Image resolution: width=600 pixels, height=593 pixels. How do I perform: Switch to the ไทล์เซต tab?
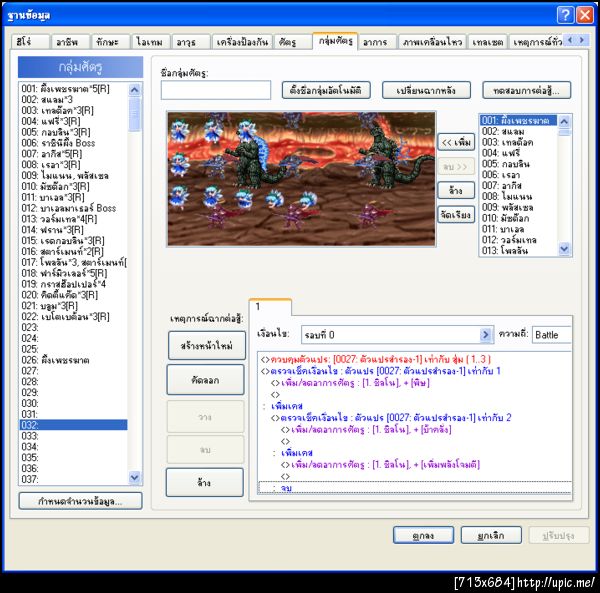click(x=487, y=42)
